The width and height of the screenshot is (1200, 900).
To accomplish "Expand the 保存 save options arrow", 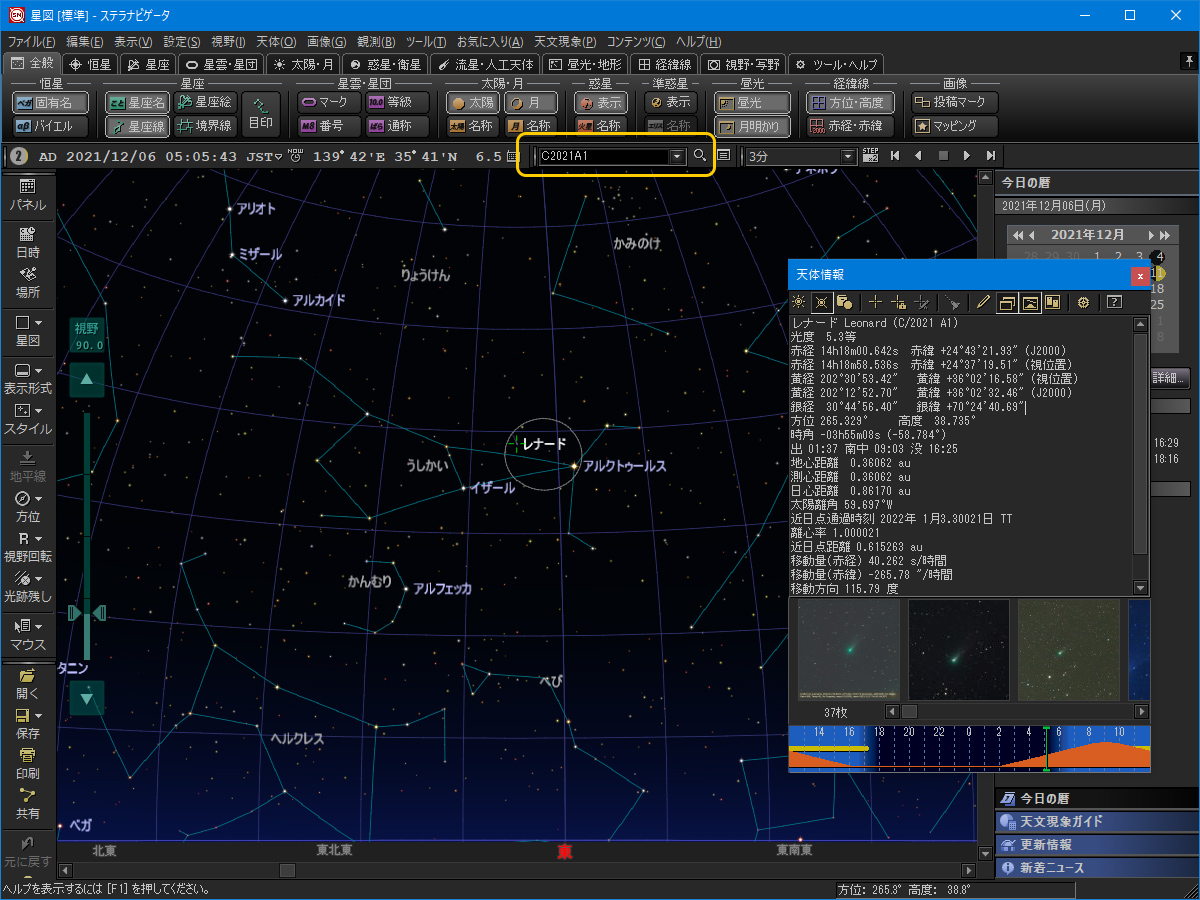I will [39, 716].
